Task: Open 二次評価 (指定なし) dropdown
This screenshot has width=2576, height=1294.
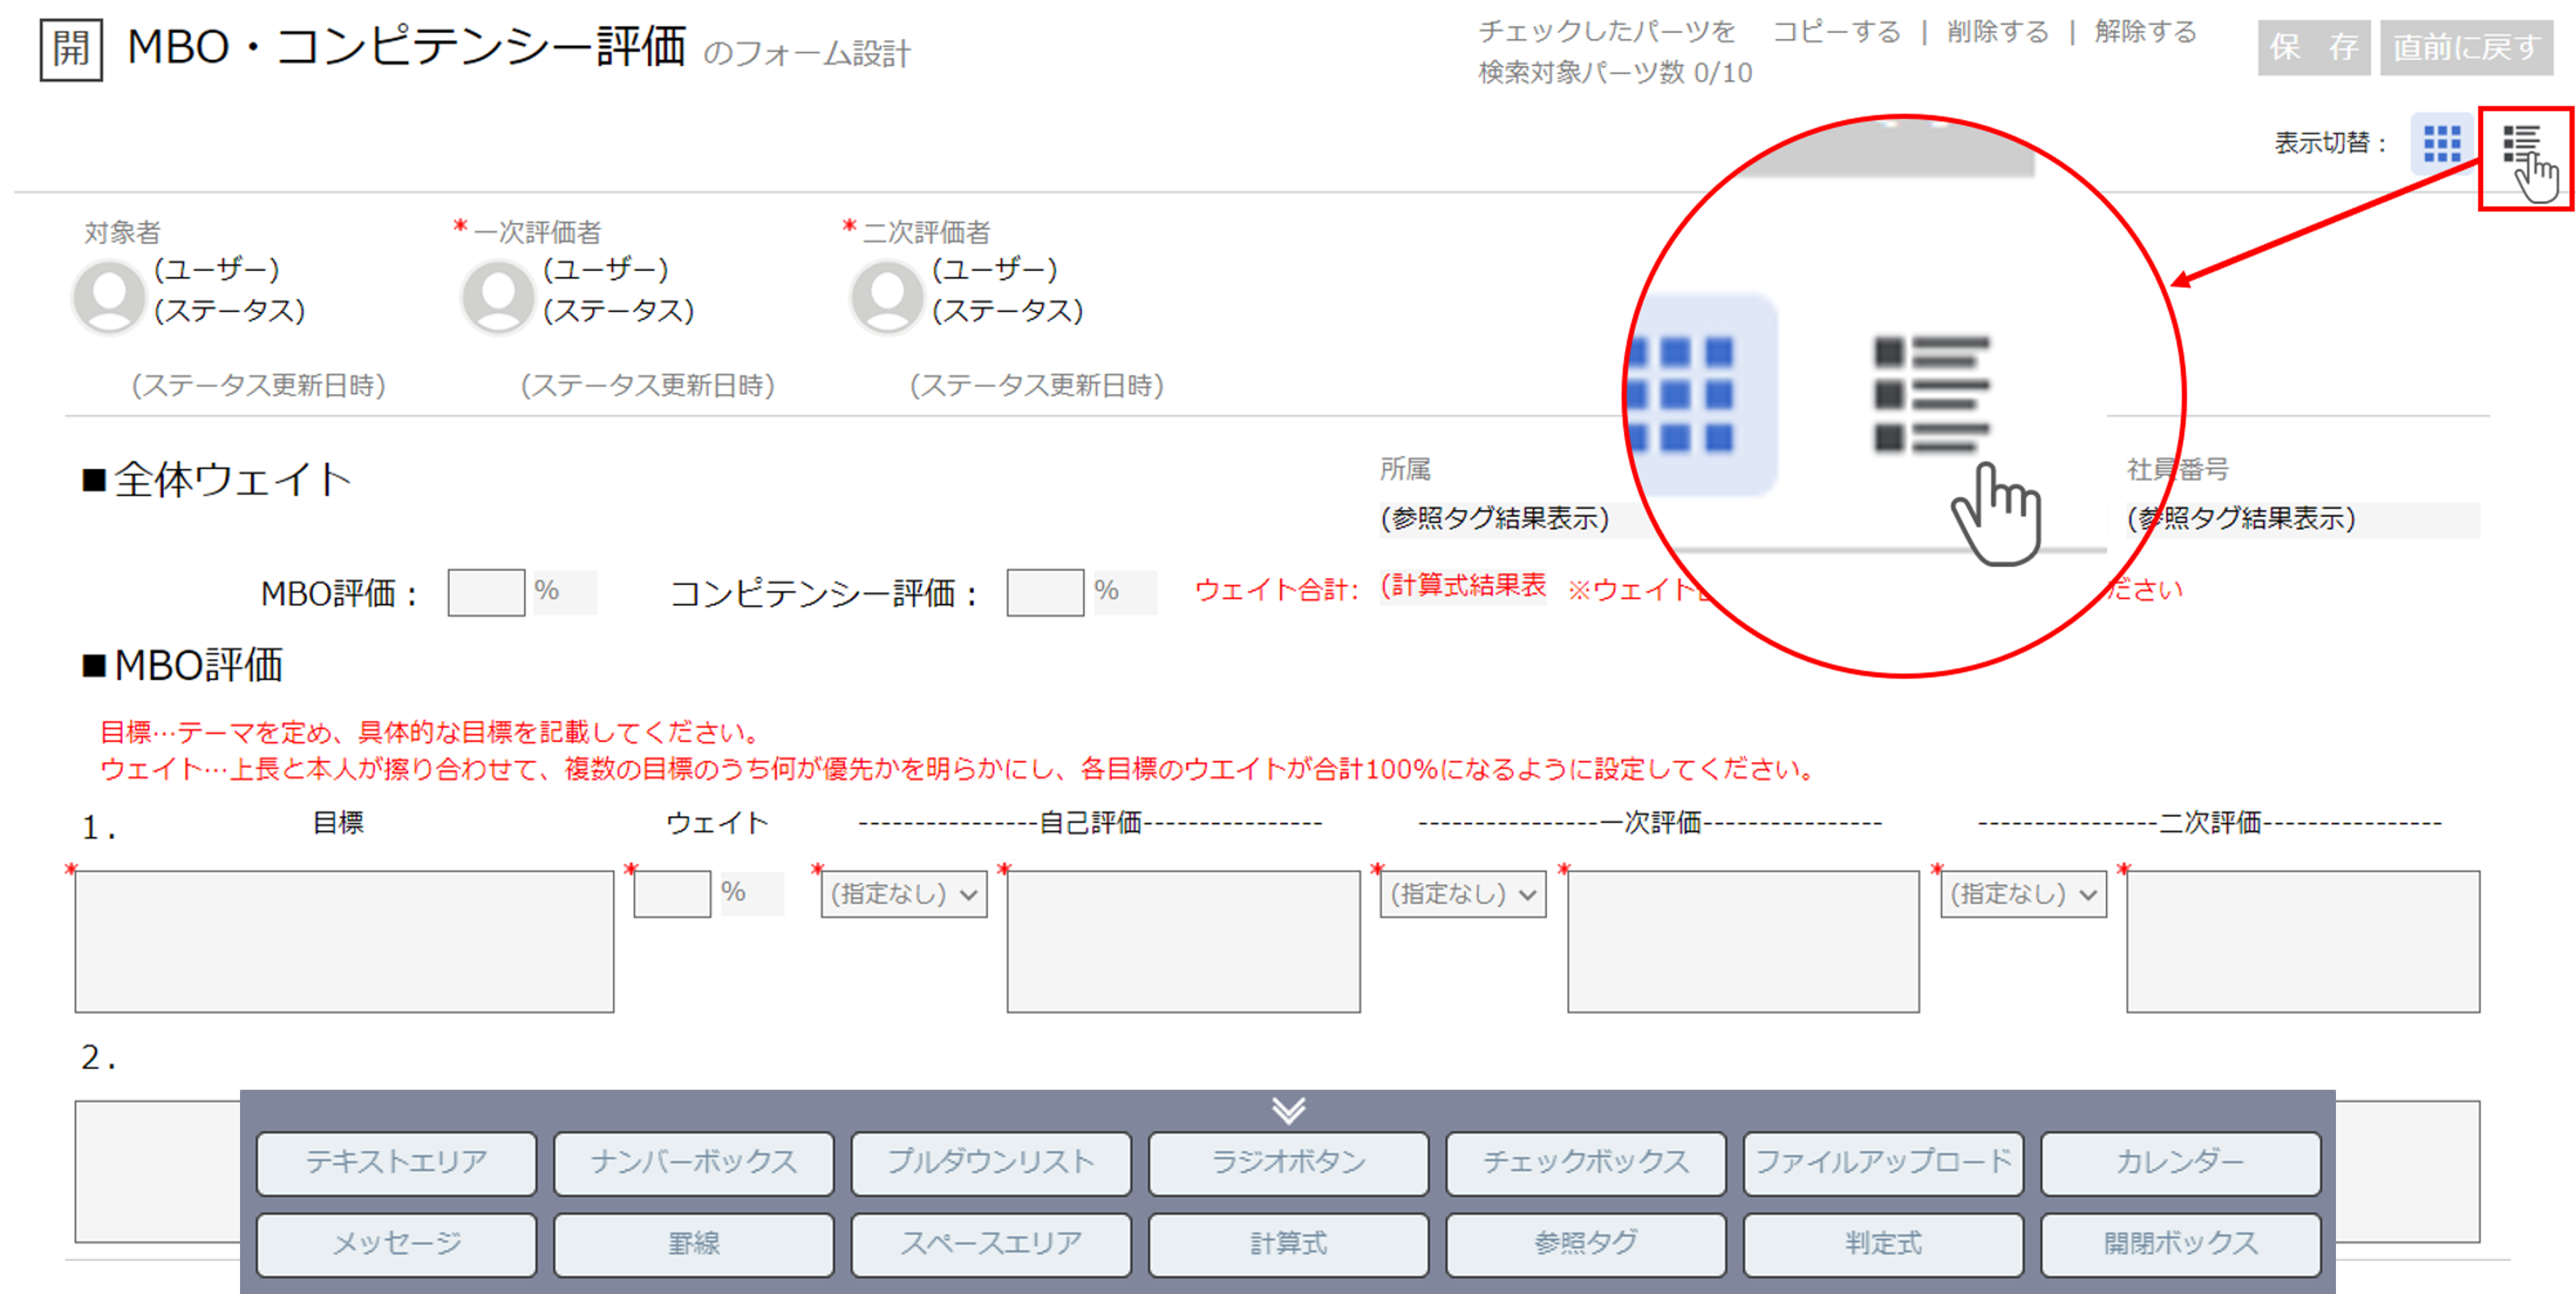Action: [x=2023, y=894]
